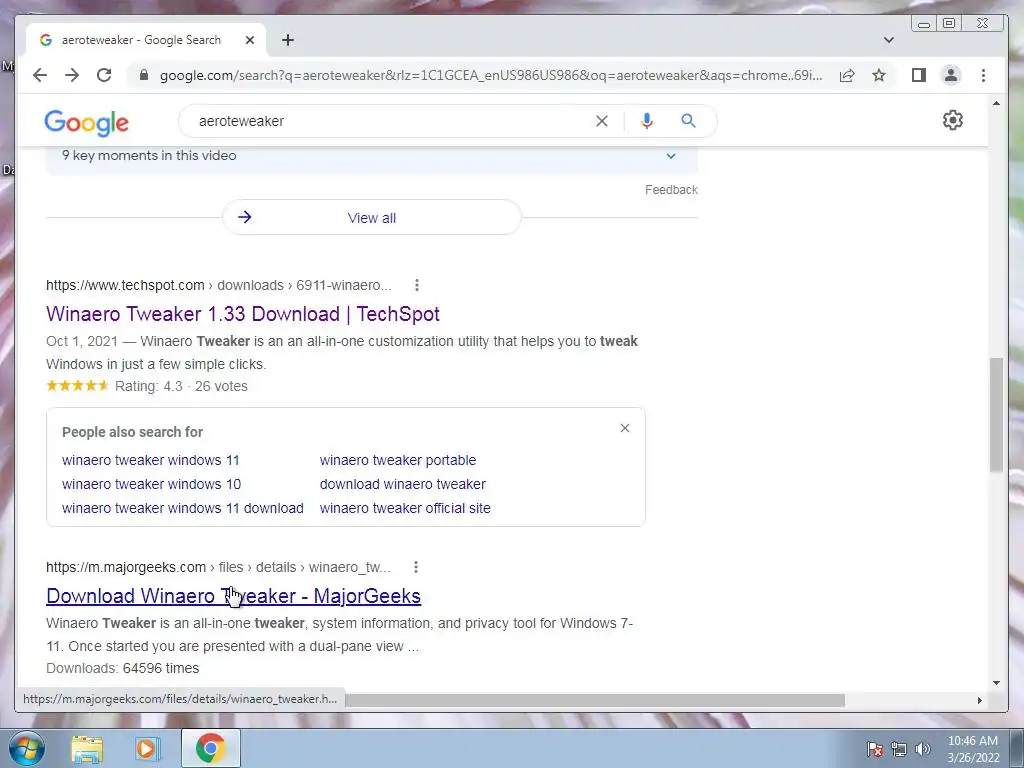This screenshot has height=768, width=1024.
Task: Minimize the Chrome window
Action: pos(923,24)
